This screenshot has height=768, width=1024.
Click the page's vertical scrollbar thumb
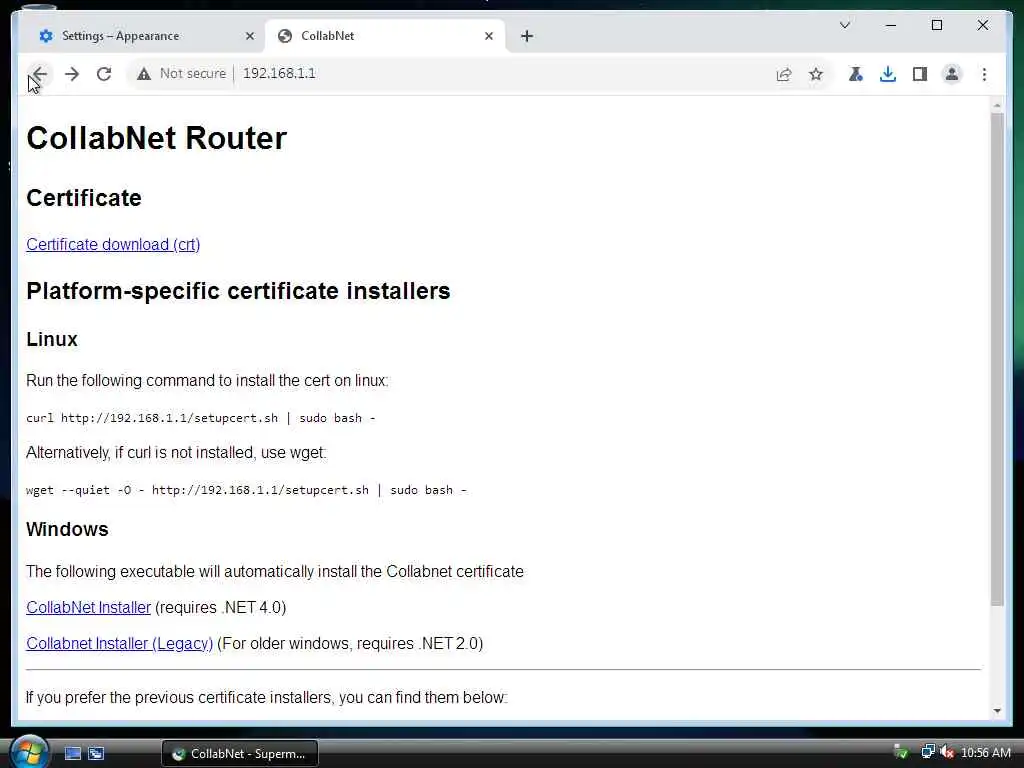pyautogui.click(x=997, y=359)
